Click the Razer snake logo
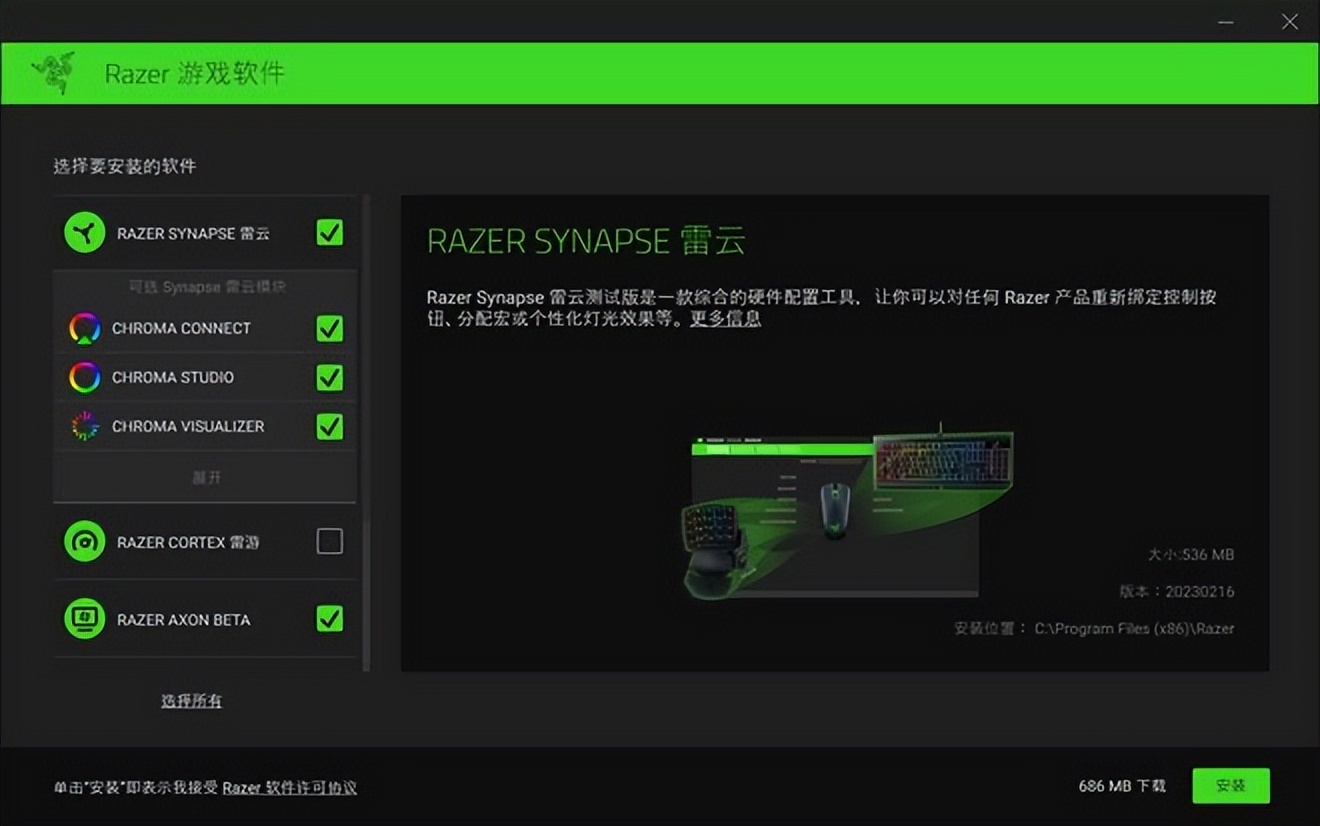This screenshot has height=826, width=1320. tap(53, 73)
